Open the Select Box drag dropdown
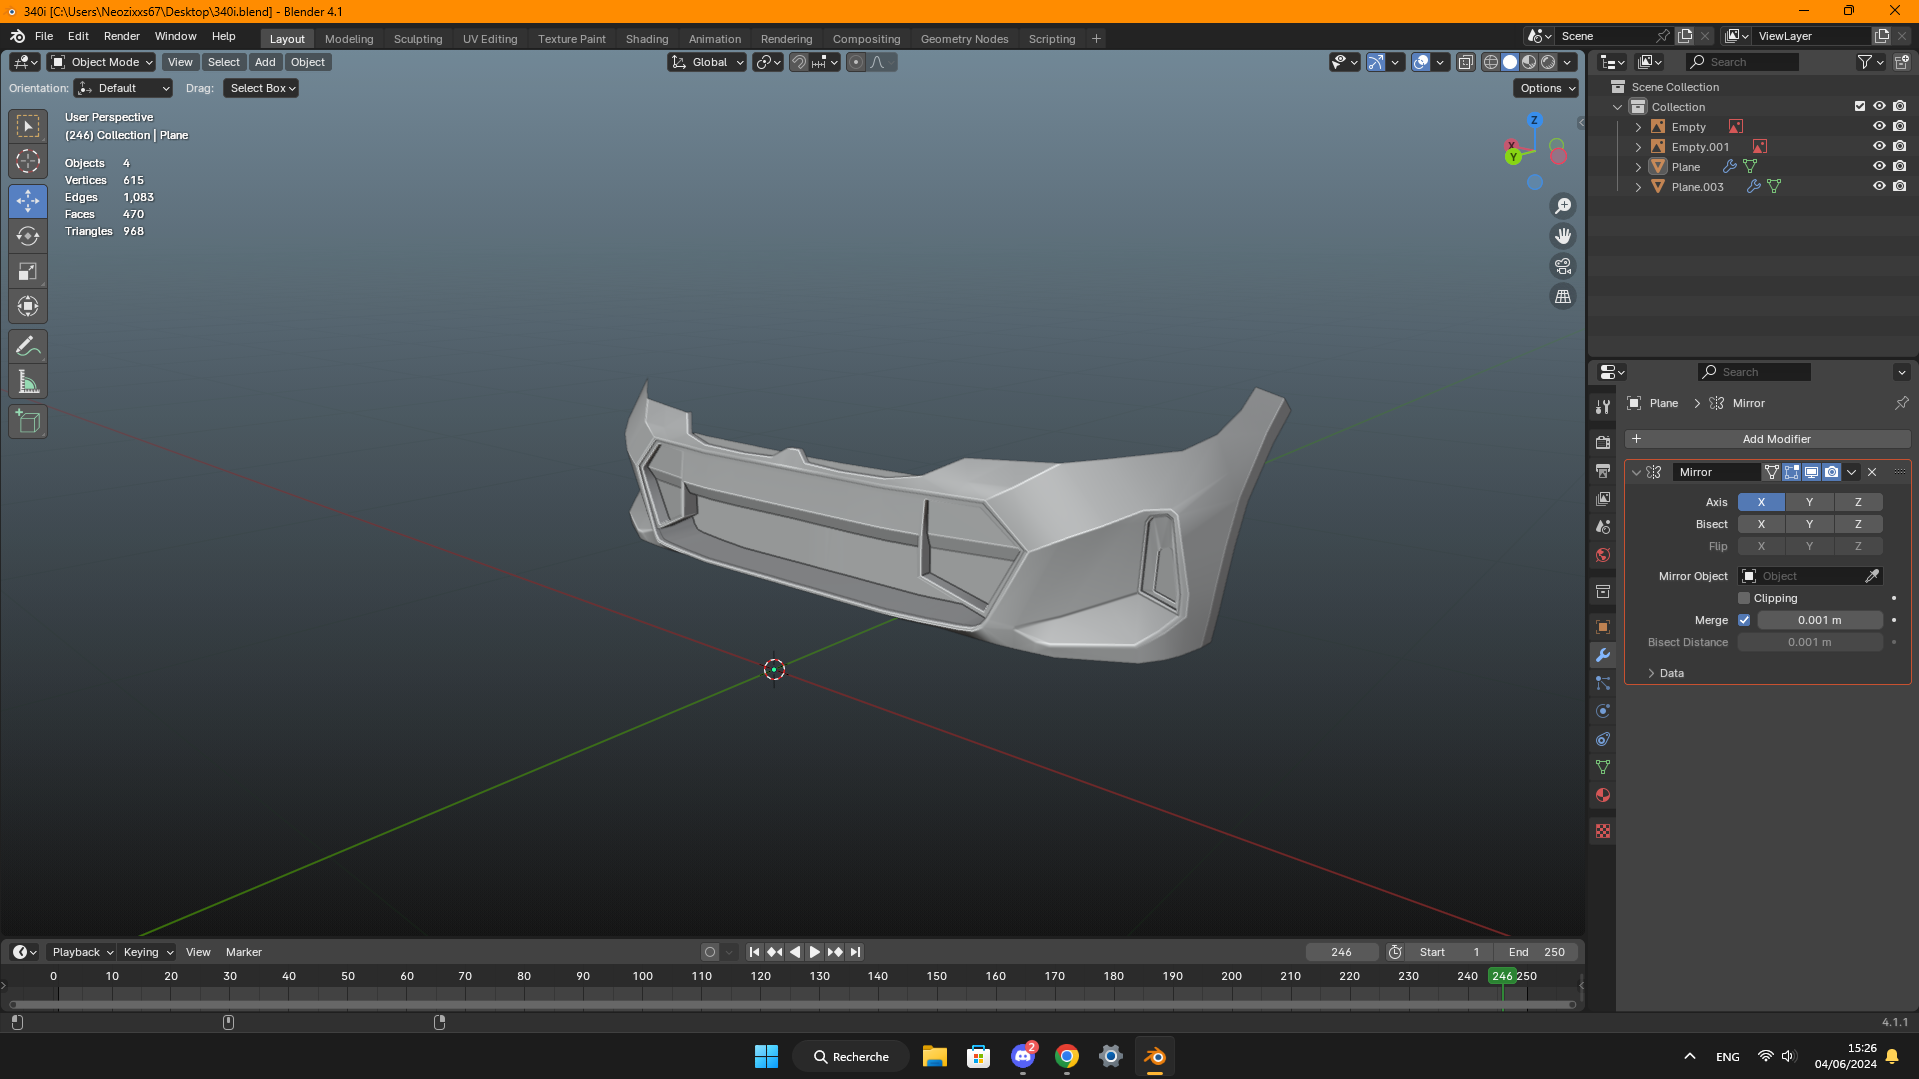This screenshot has height=1079, width=1919. coord(261,88)
